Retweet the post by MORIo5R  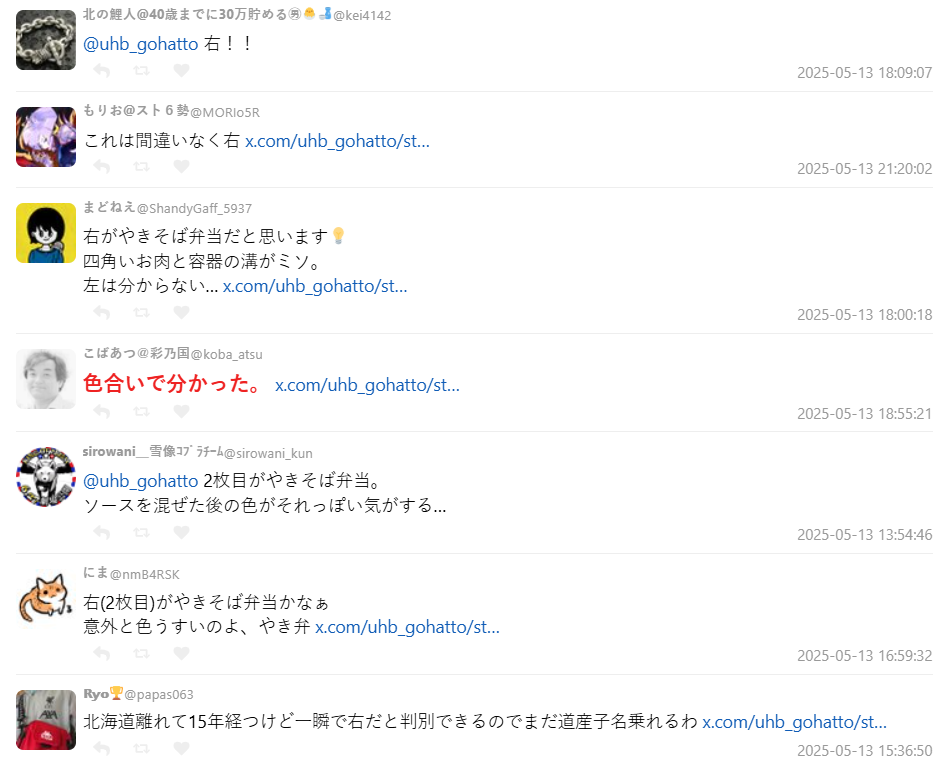(141, 166)
